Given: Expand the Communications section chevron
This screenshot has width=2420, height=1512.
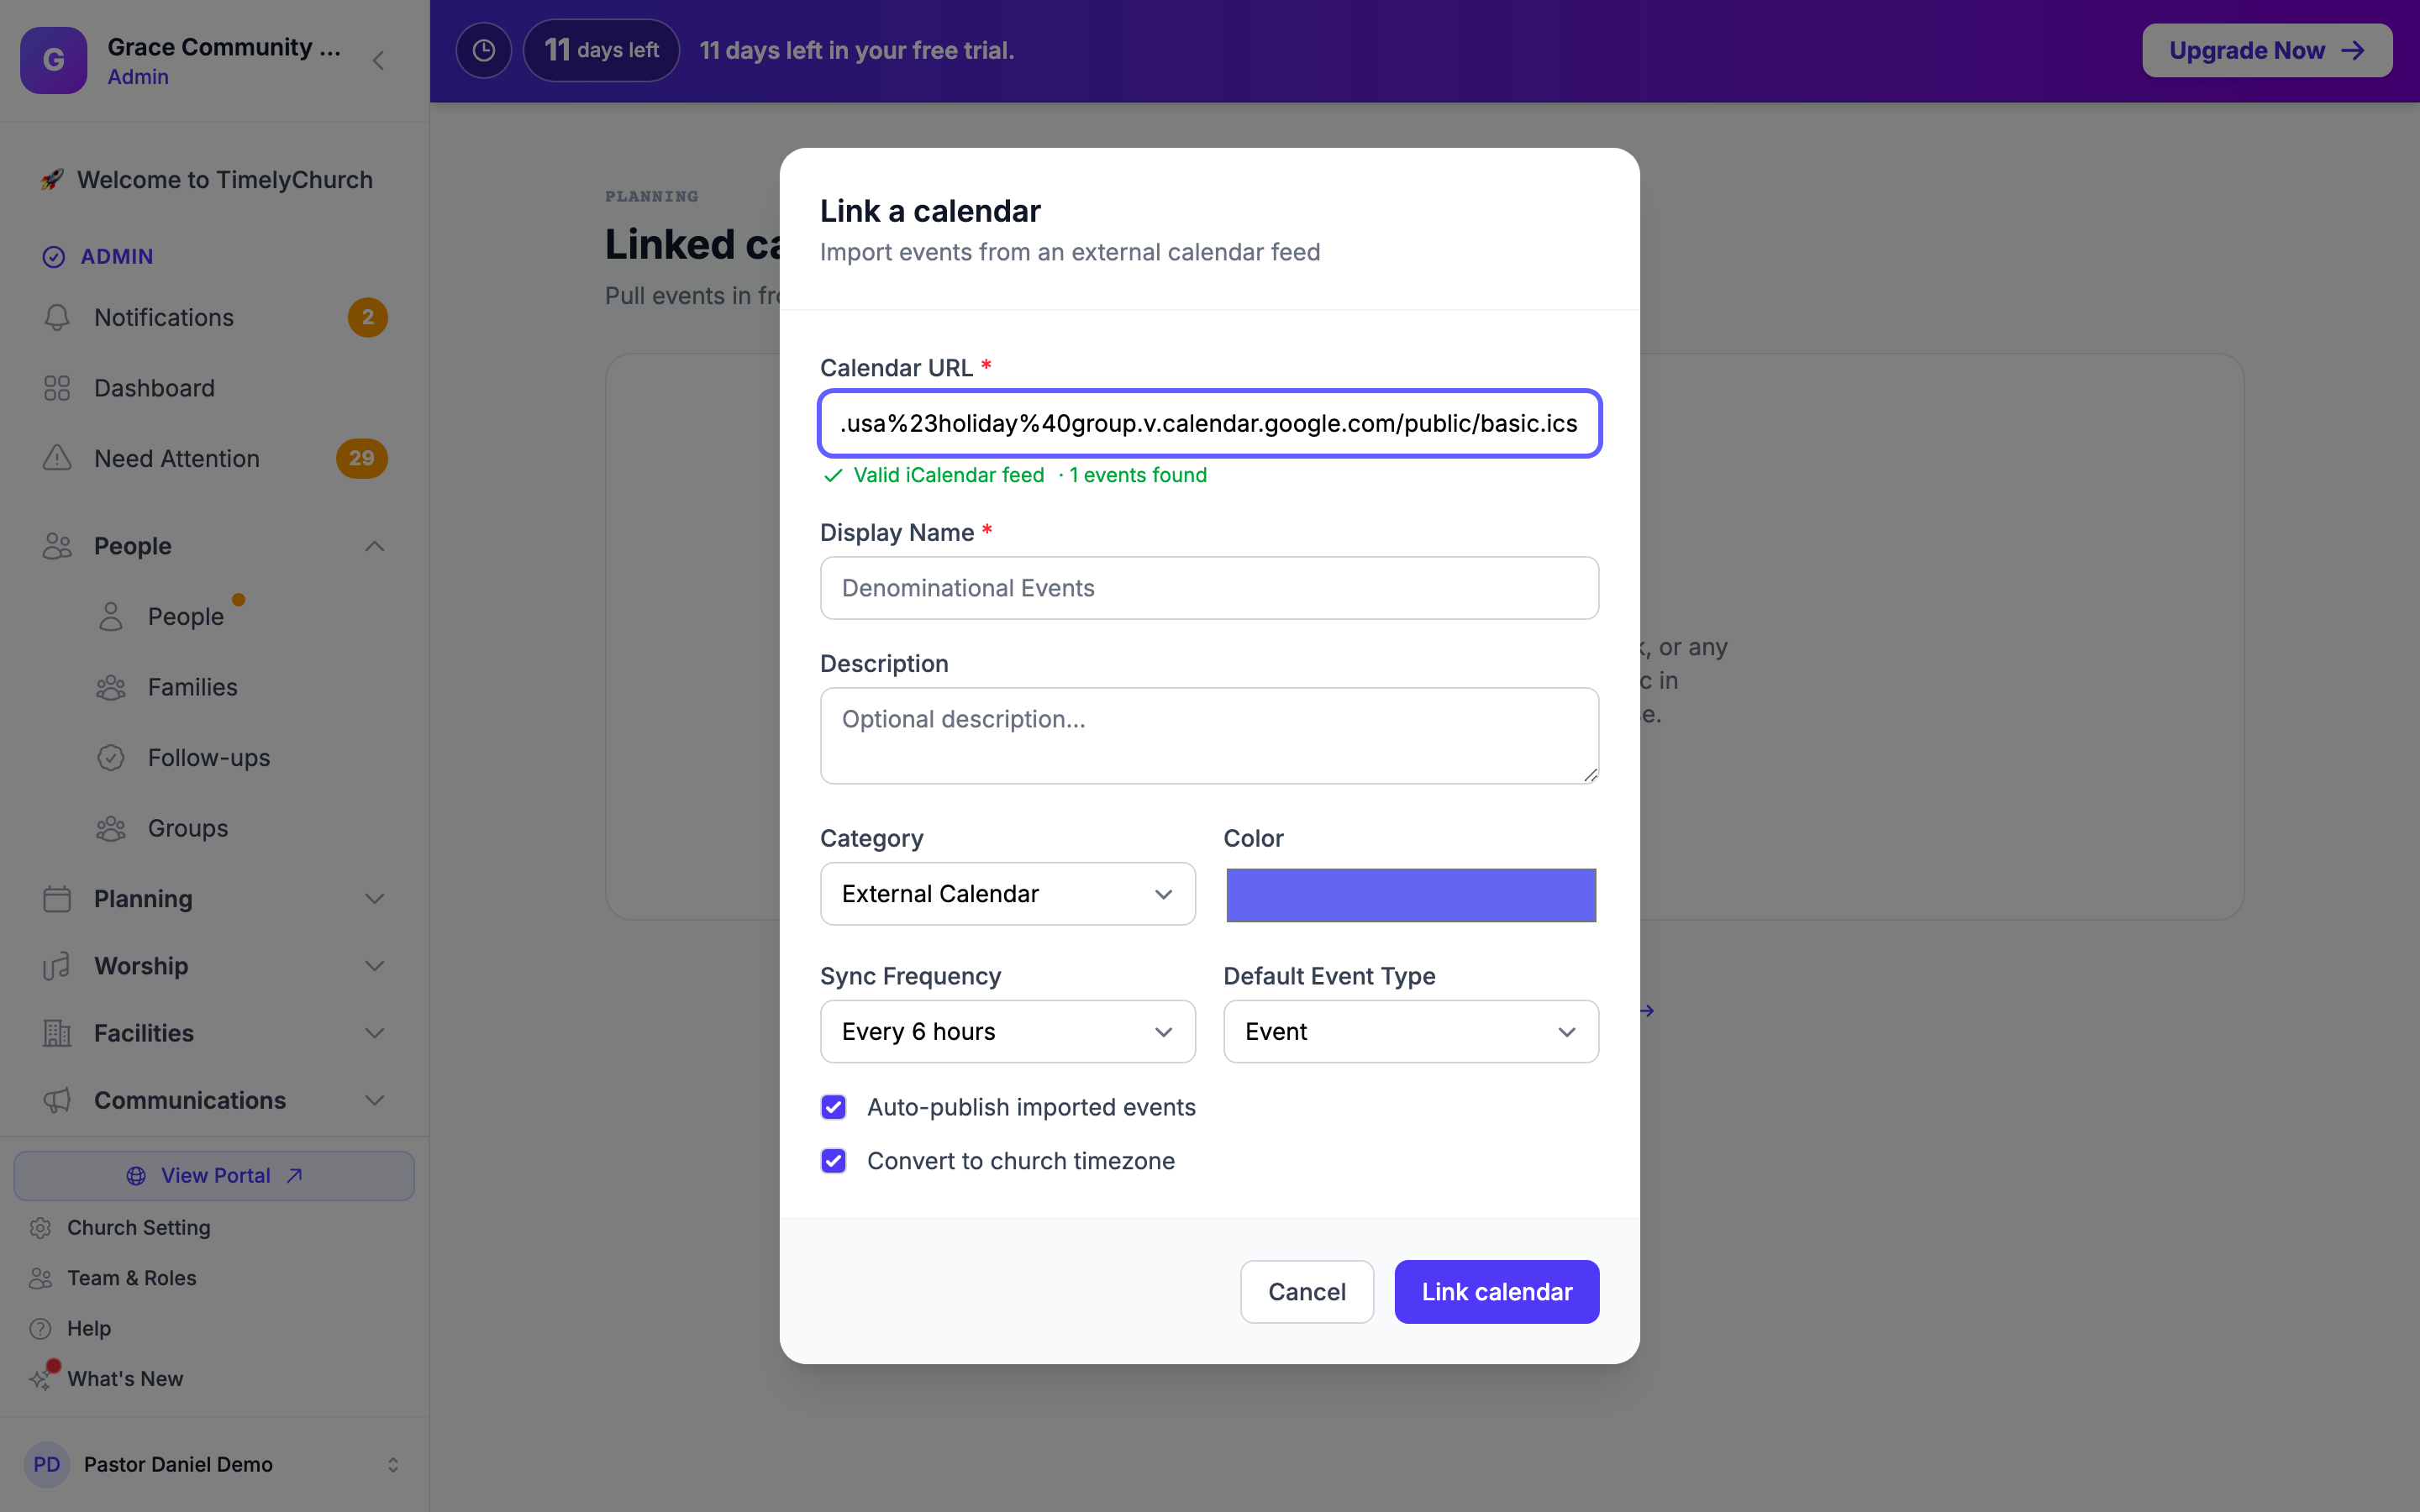Looking at the screenshot, I should tap(375, 1100).
